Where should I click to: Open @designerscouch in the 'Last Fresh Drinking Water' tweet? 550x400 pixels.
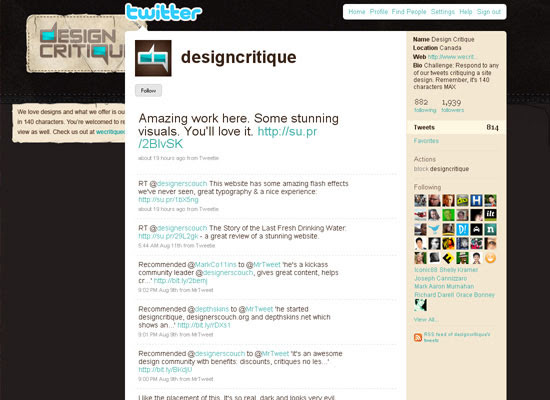182,228
